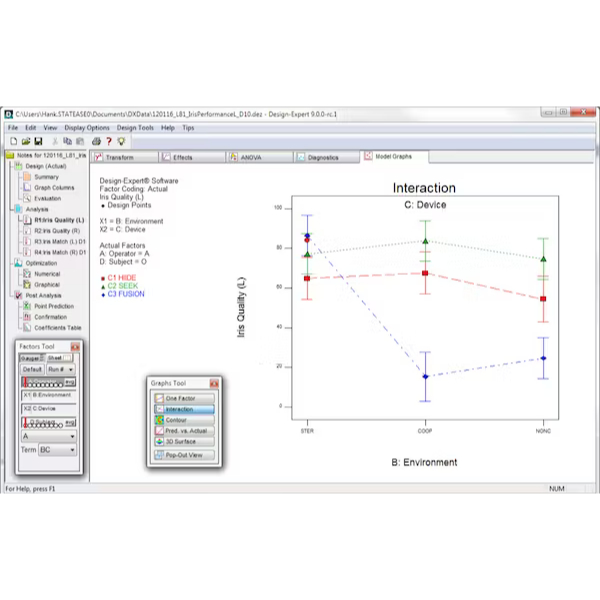Click the Graphical optimization icon
This screenshot has height=600, width=600.
click(27, 285)
